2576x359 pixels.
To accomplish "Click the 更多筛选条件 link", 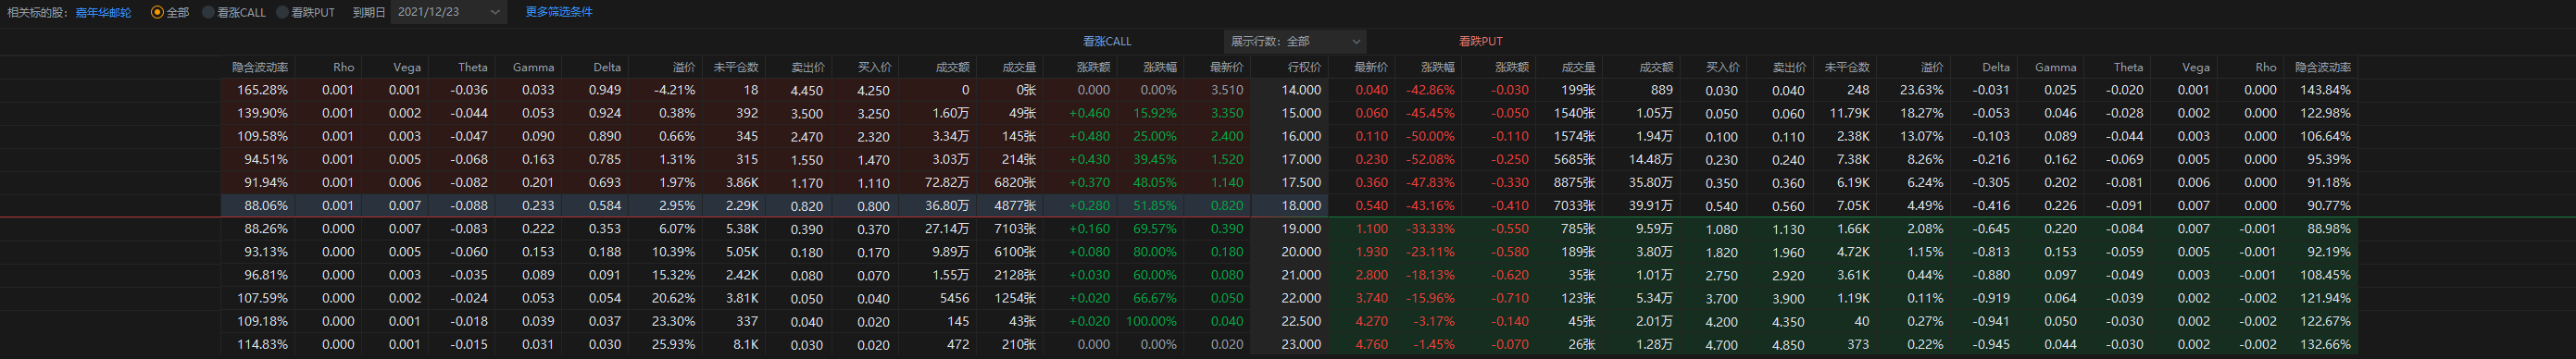I will (x=559, y=12).
